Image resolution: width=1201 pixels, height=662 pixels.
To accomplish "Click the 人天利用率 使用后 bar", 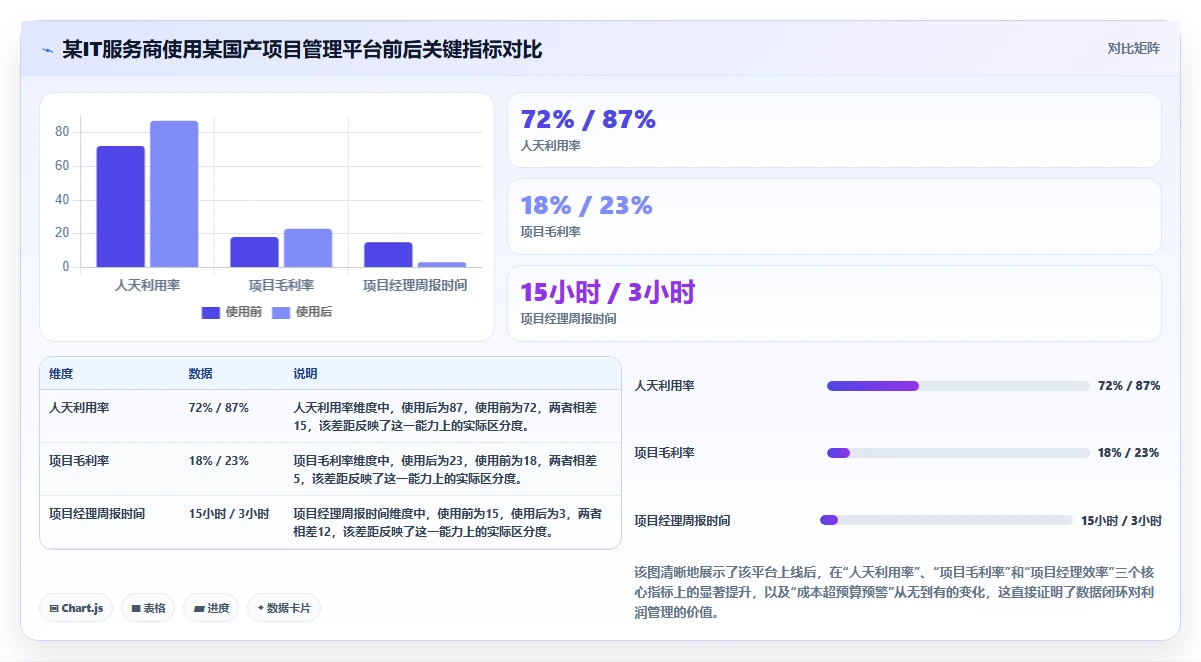I will point(174,194).
